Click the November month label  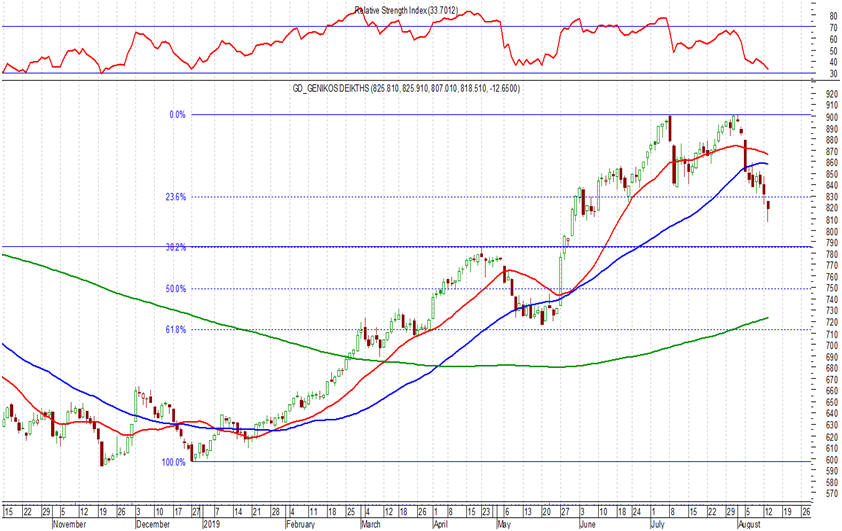coord(69,524)
